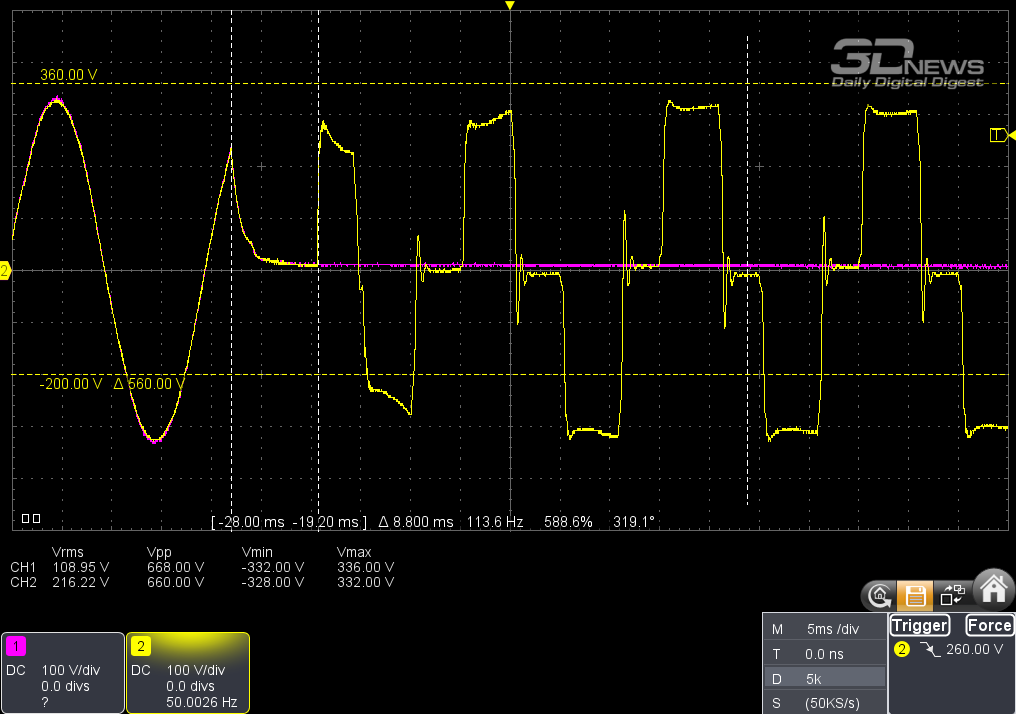Open the Trigger menu
Viewport: 1016px width, 714px height.
pyautogui.click(x=919, y=626)
